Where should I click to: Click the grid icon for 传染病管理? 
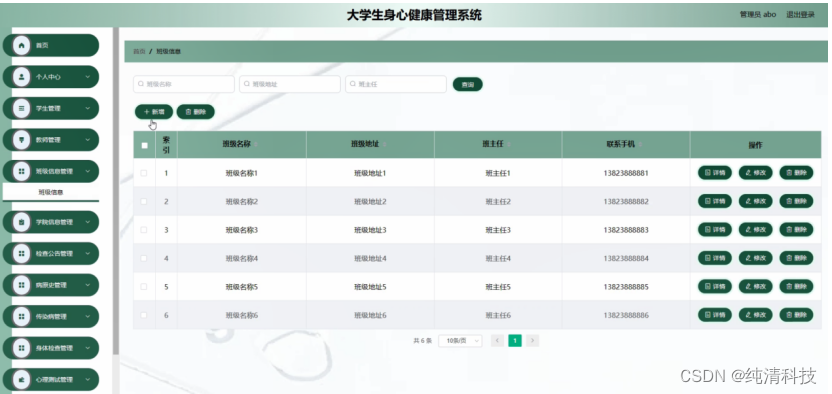[21, 317]
